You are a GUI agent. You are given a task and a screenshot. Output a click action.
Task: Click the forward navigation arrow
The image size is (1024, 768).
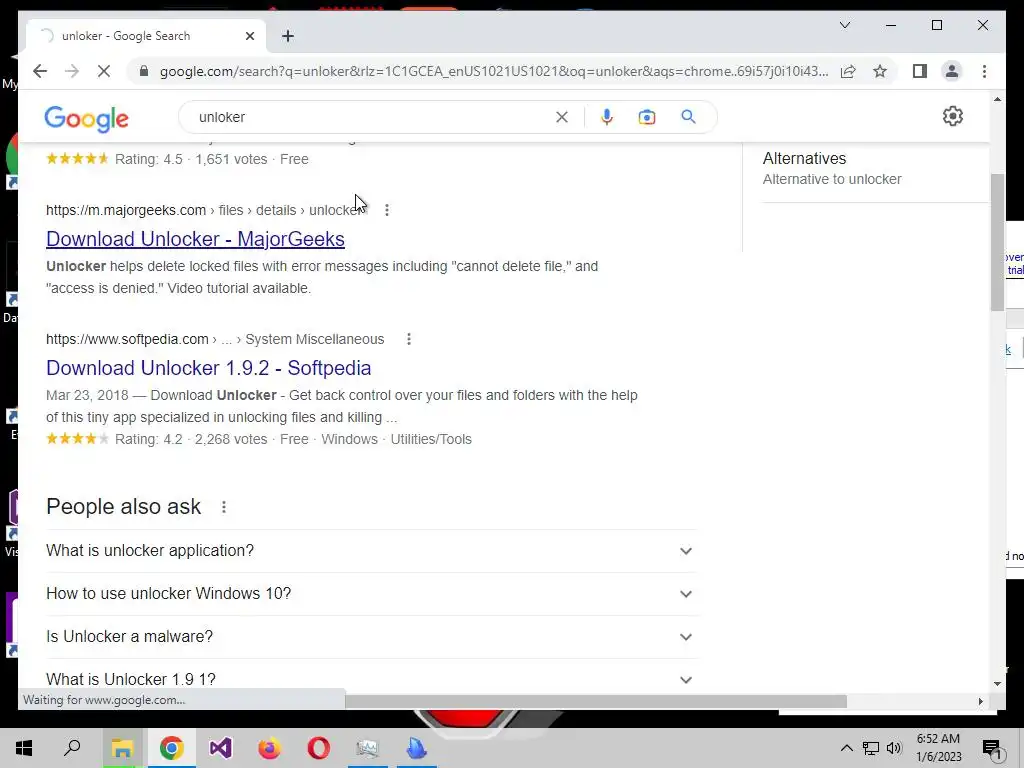(72, 71)
